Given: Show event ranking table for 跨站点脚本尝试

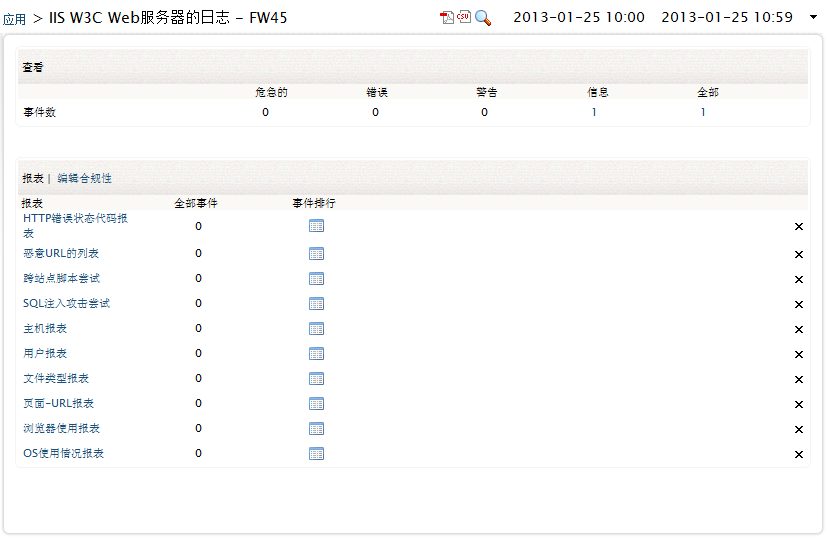Looking at the screenshot, I should pyautogui.click(x=316, y=278).
